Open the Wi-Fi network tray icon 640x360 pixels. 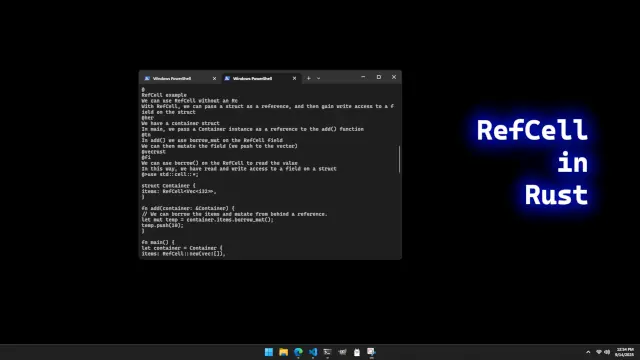point(599,352)
